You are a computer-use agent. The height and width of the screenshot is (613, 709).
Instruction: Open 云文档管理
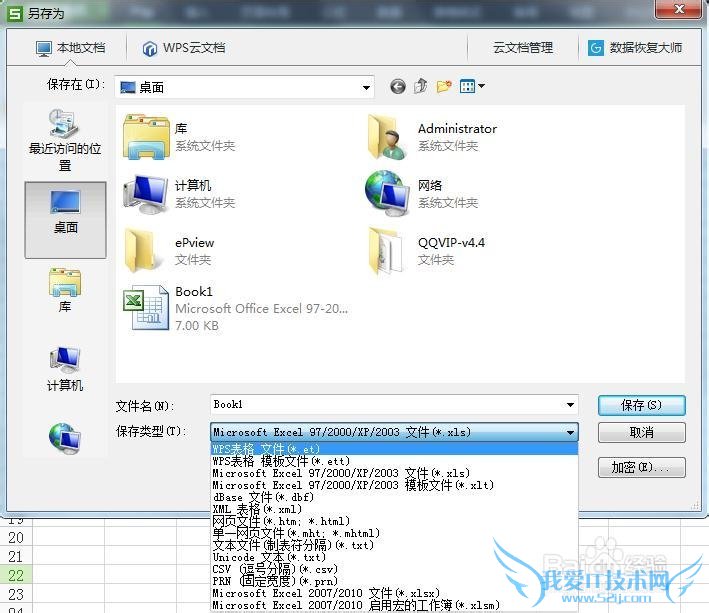coord(523,48)
